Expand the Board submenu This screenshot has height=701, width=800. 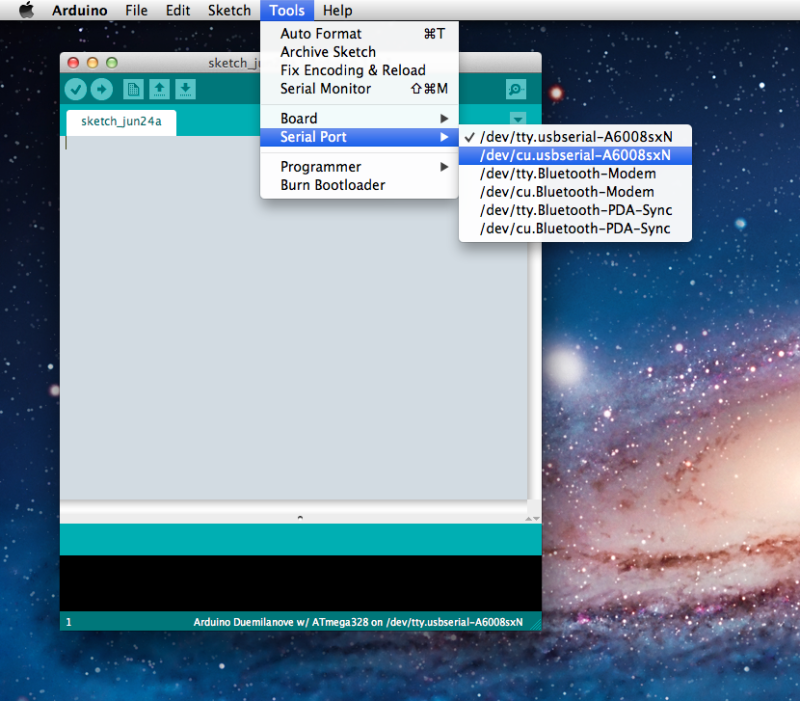point(359,118)
